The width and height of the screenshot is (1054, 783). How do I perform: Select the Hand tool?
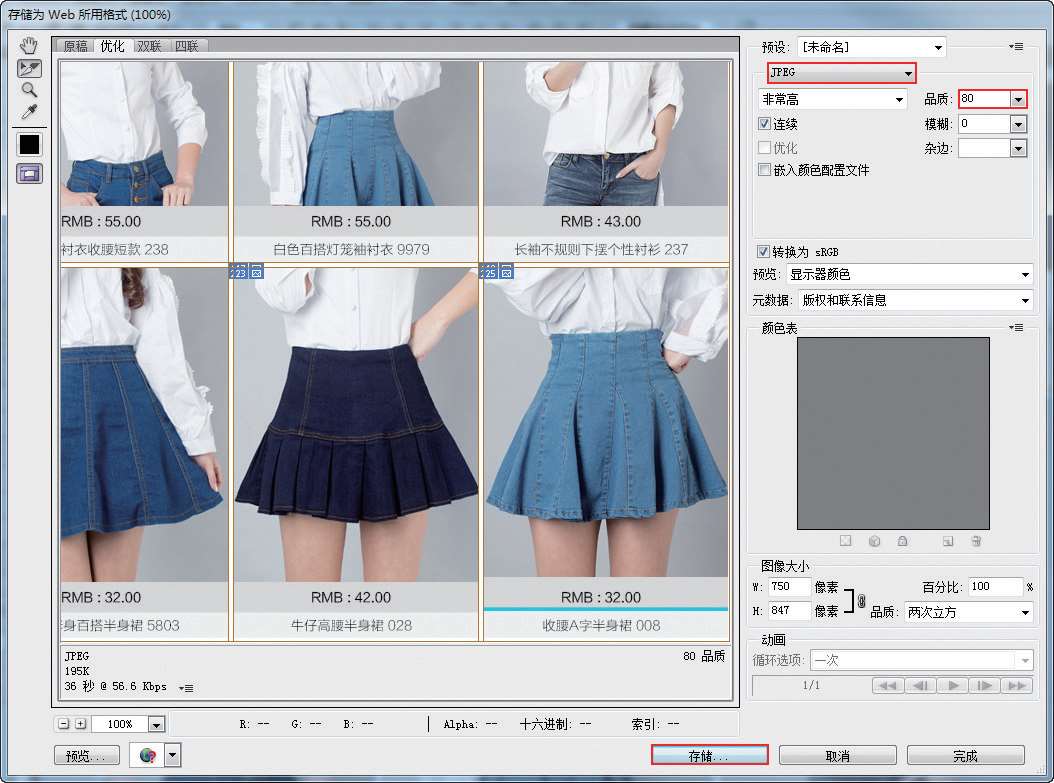(30, 45)
